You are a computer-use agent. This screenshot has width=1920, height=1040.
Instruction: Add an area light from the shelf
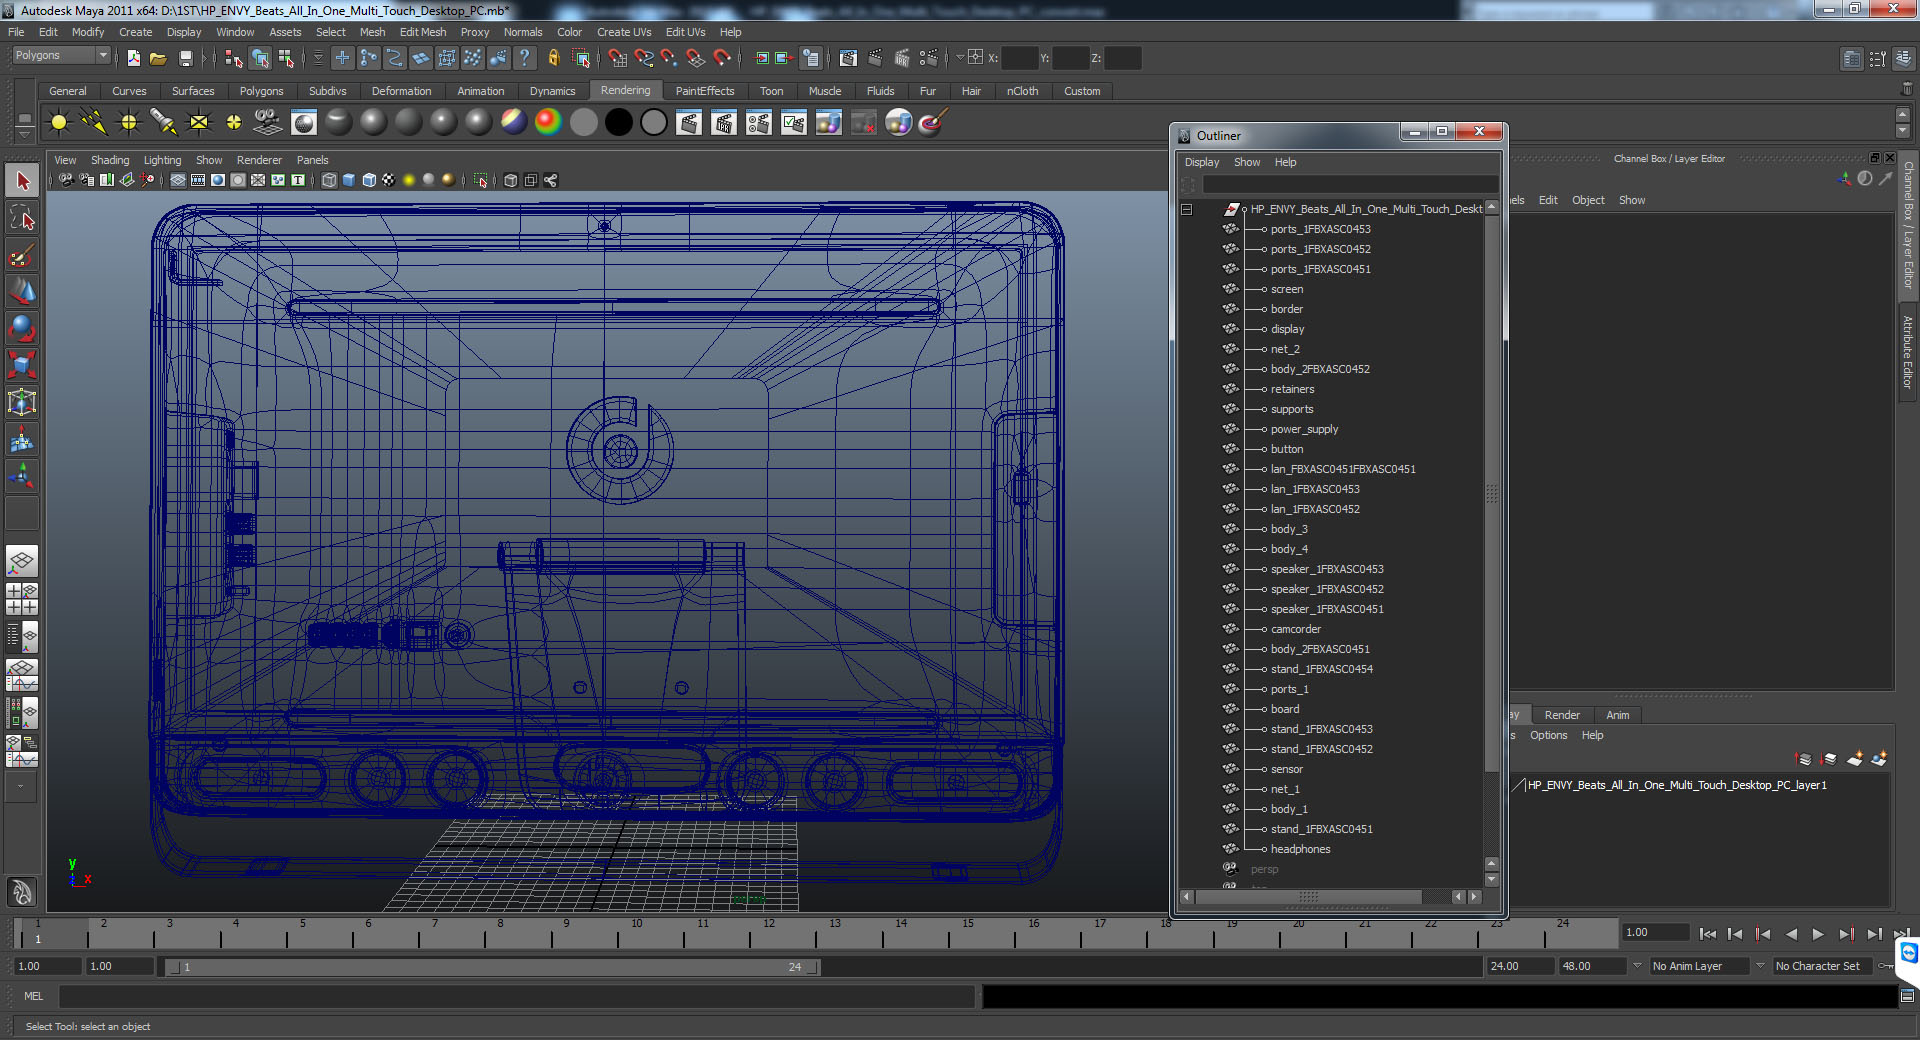click(x=199, y=122)
